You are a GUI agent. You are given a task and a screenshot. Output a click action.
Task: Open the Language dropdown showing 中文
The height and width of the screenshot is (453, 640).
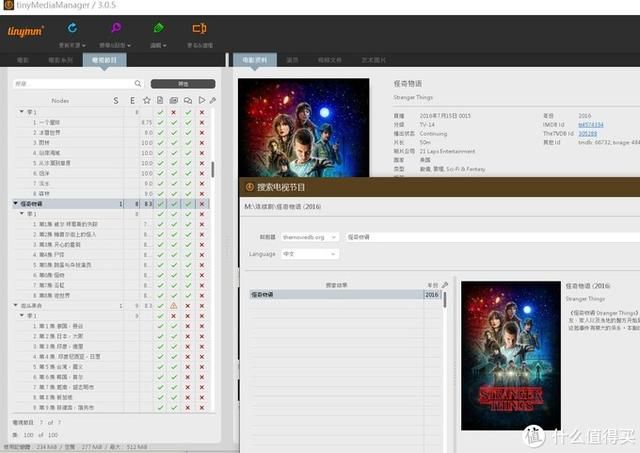310,254
